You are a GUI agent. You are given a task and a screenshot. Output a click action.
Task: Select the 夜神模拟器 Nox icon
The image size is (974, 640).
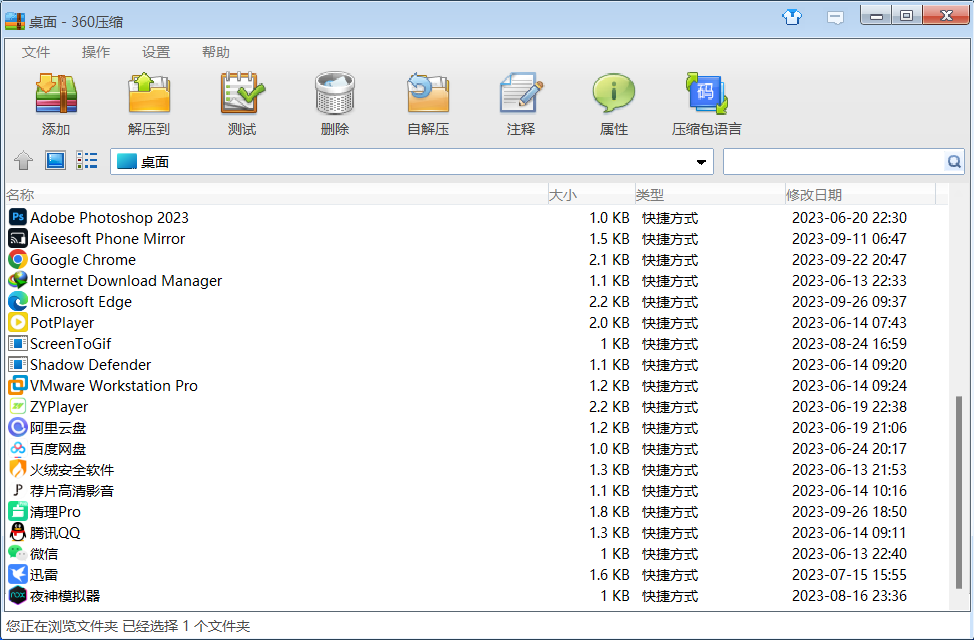[x=18, y=596]
